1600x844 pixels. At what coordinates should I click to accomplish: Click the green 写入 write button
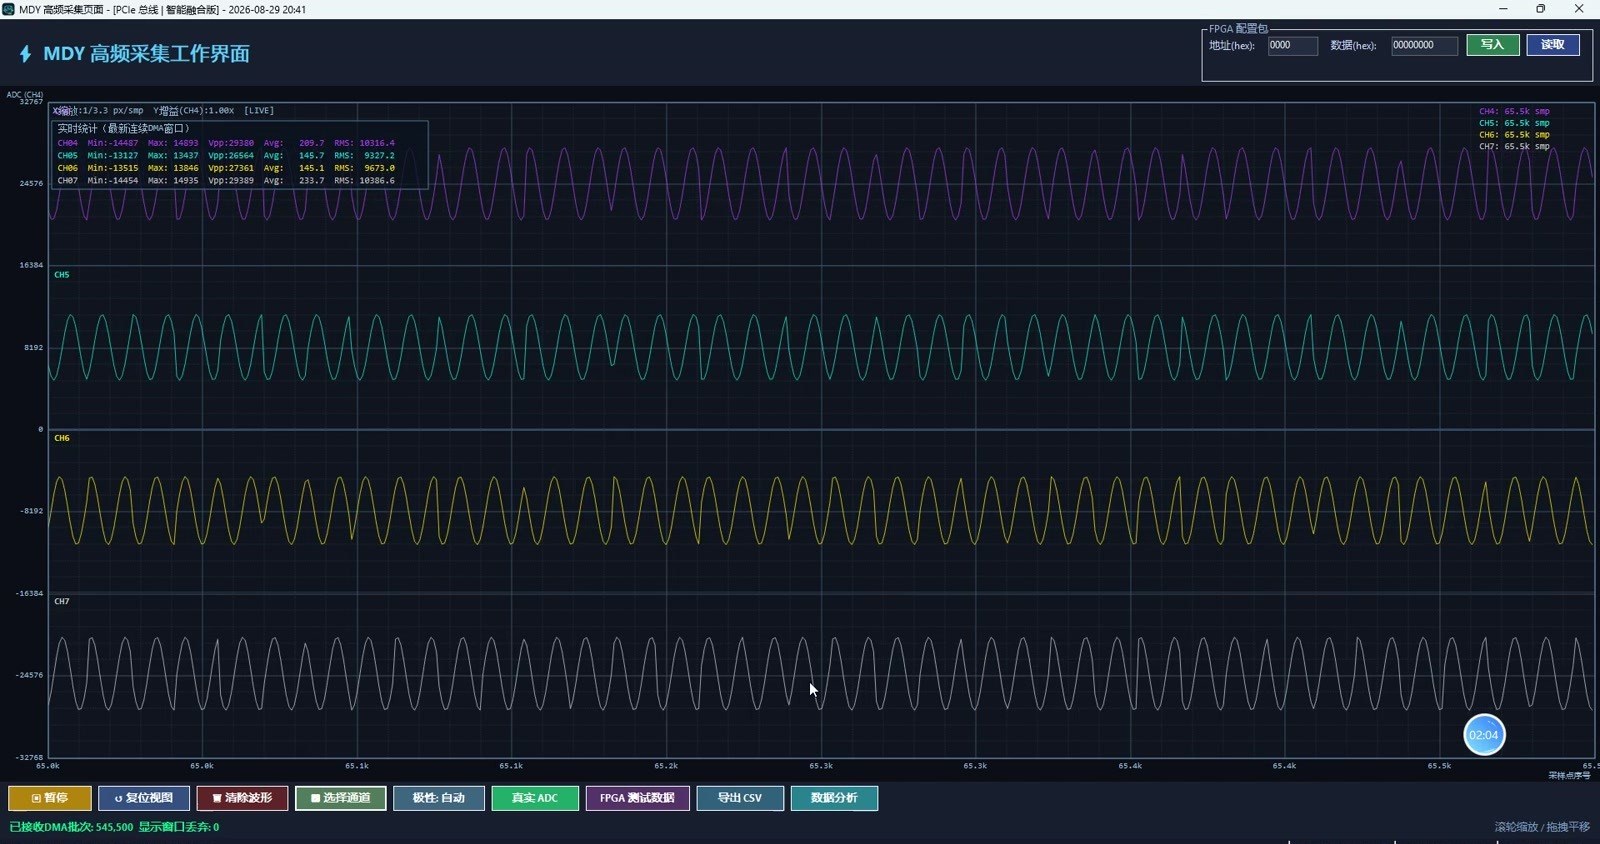1493,45
